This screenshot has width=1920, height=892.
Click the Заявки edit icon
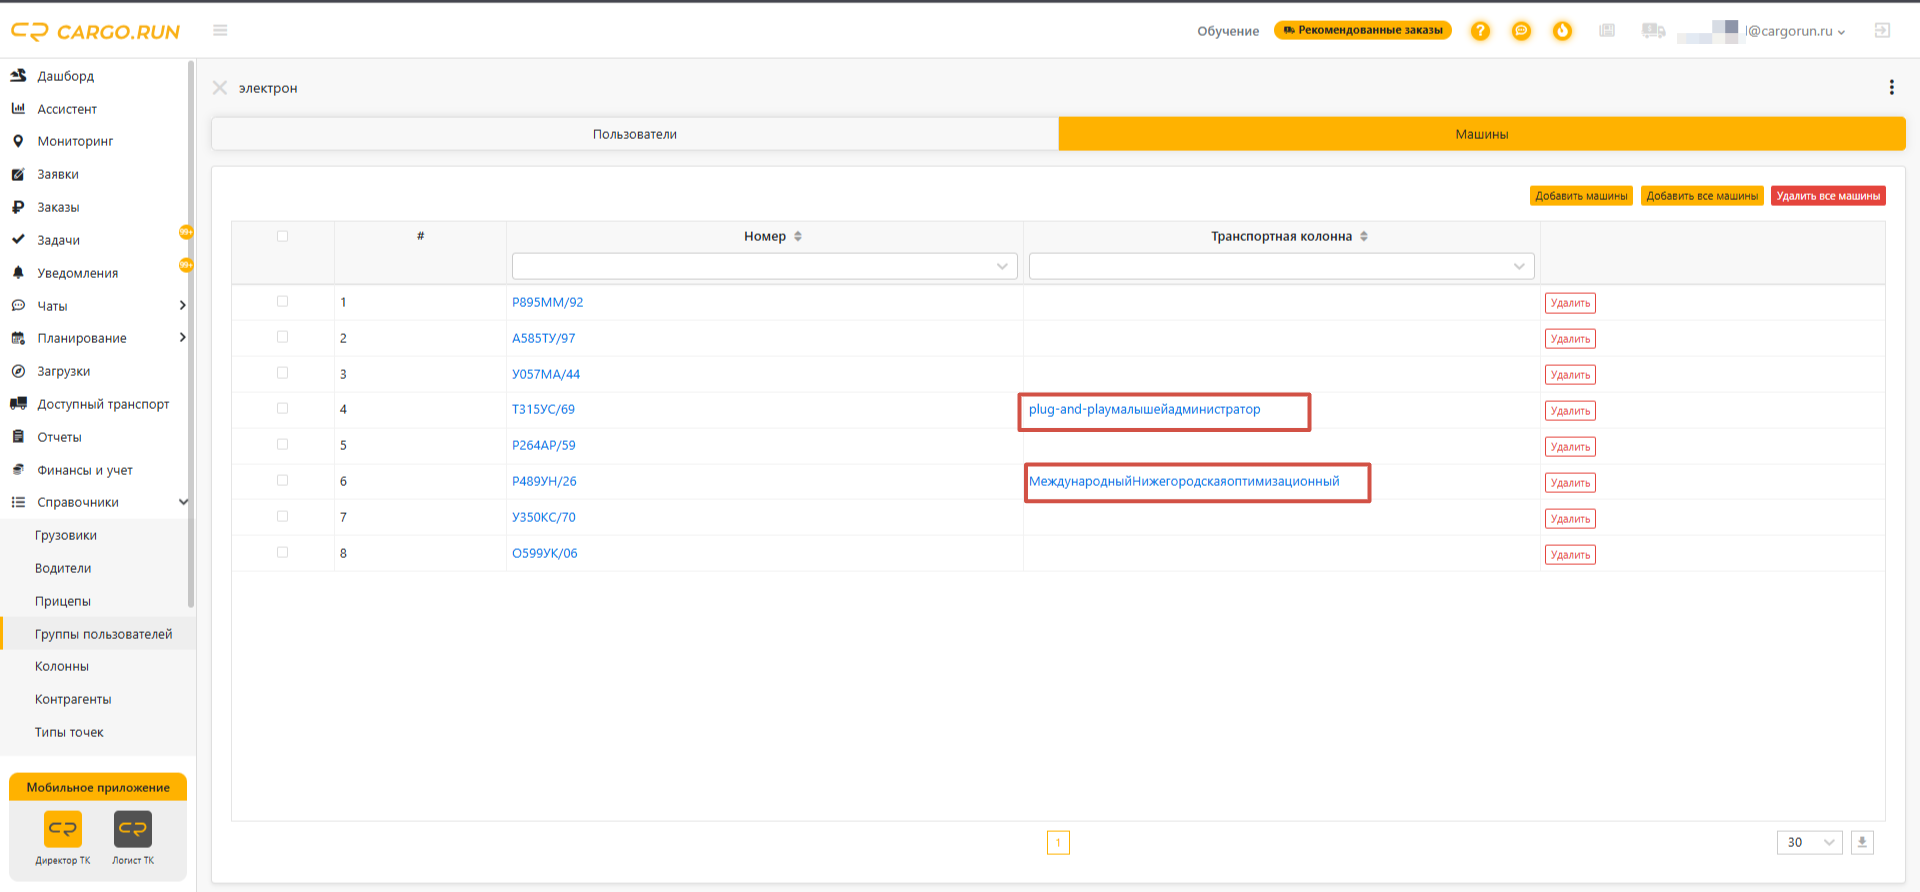coord(18,174)
